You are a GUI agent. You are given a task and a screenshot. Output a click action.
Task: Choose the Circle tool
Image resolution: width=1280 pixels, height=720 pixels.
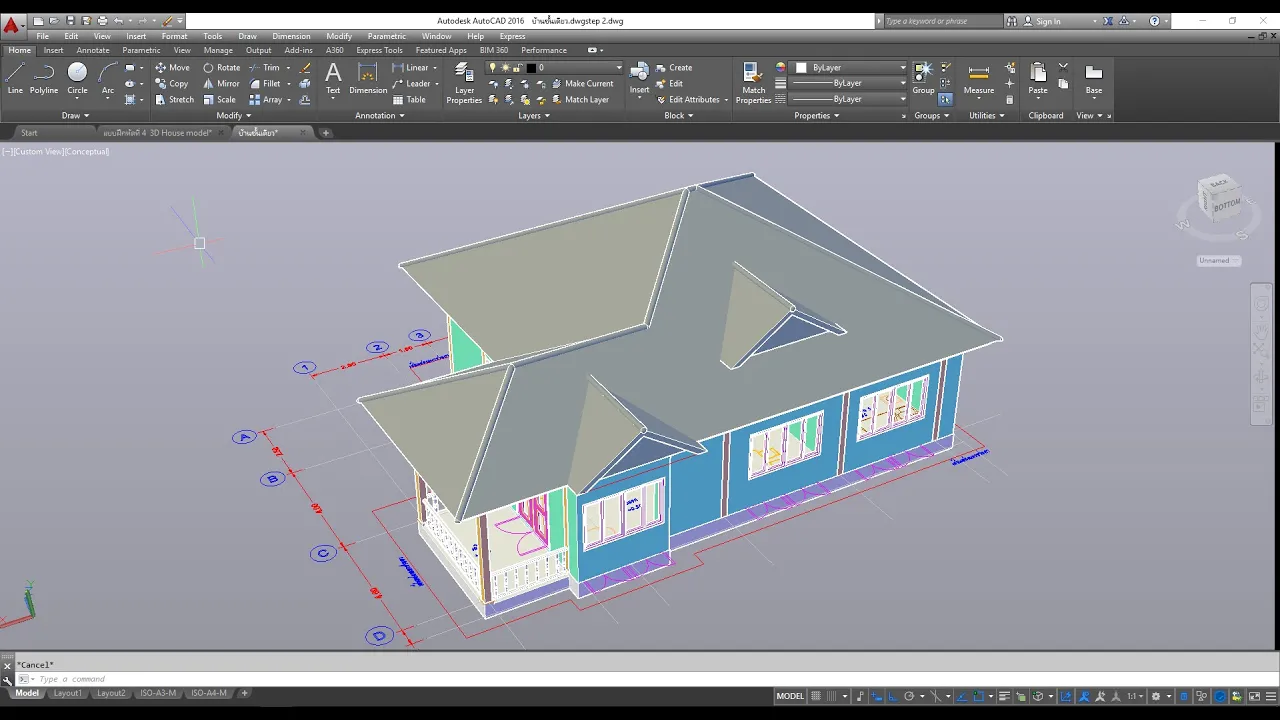pyautogui.click(x=77, y=78)
